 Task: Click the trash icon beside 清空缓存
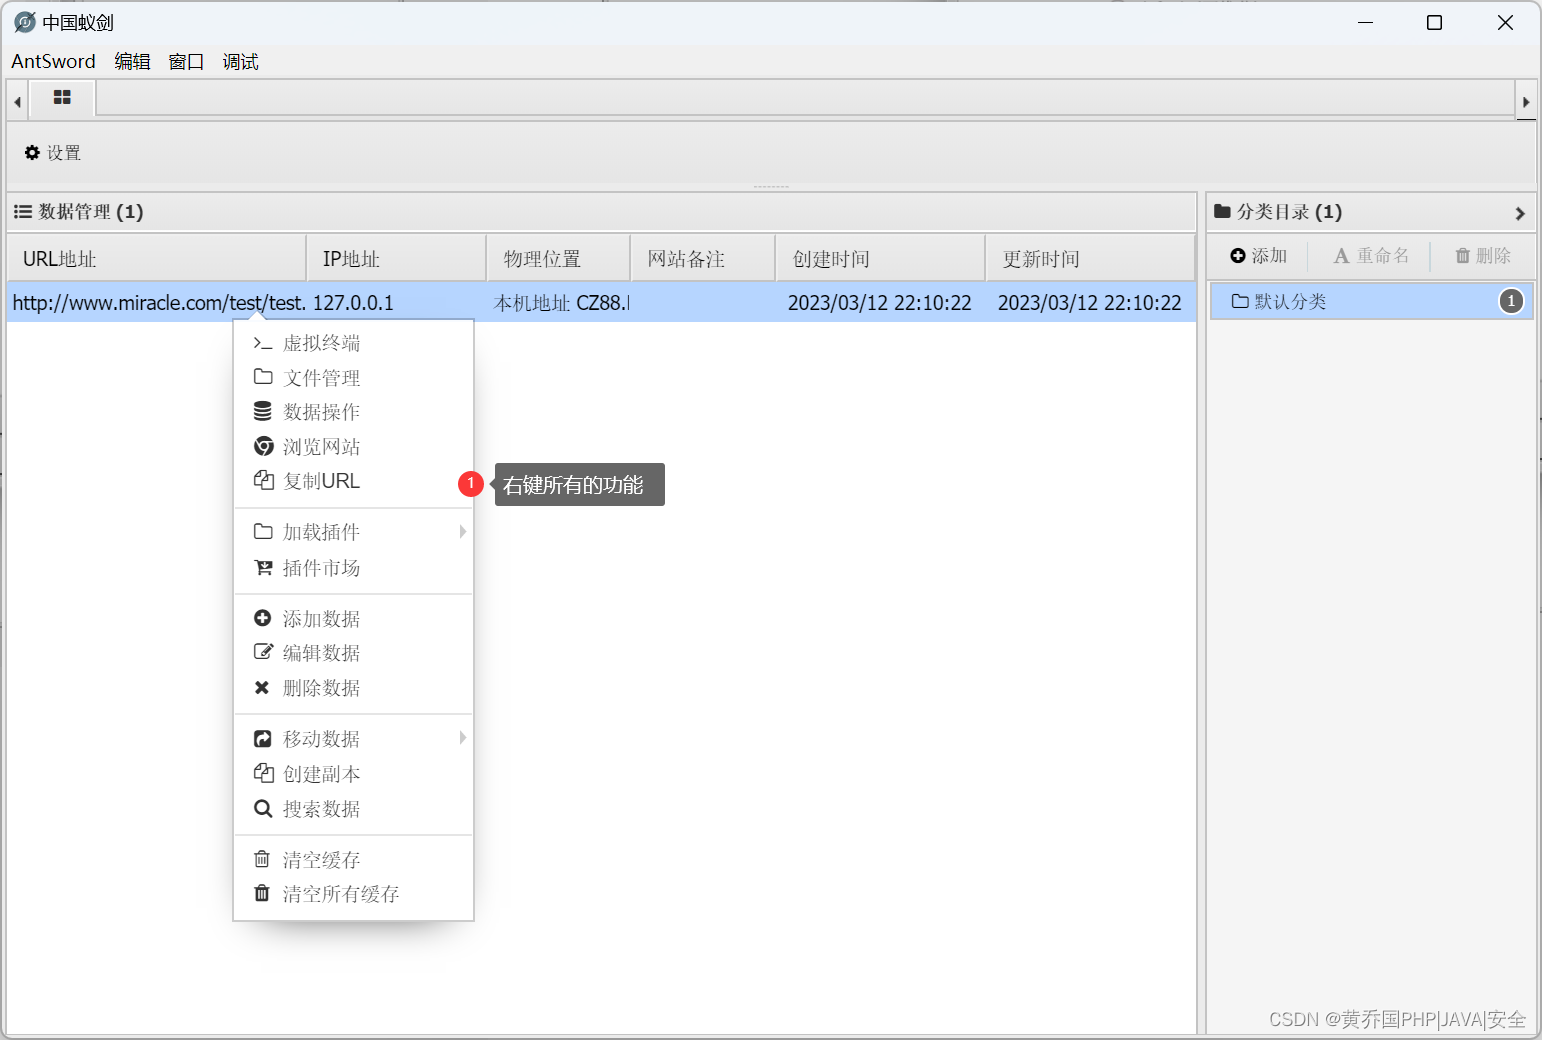[262, 859]
